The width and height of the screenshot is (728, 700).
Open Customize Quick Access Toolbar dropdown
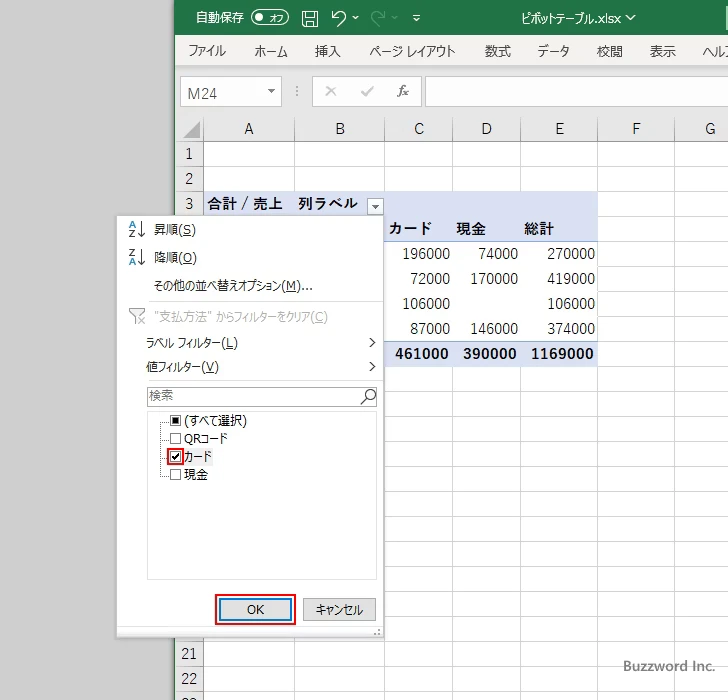(416, 18)
